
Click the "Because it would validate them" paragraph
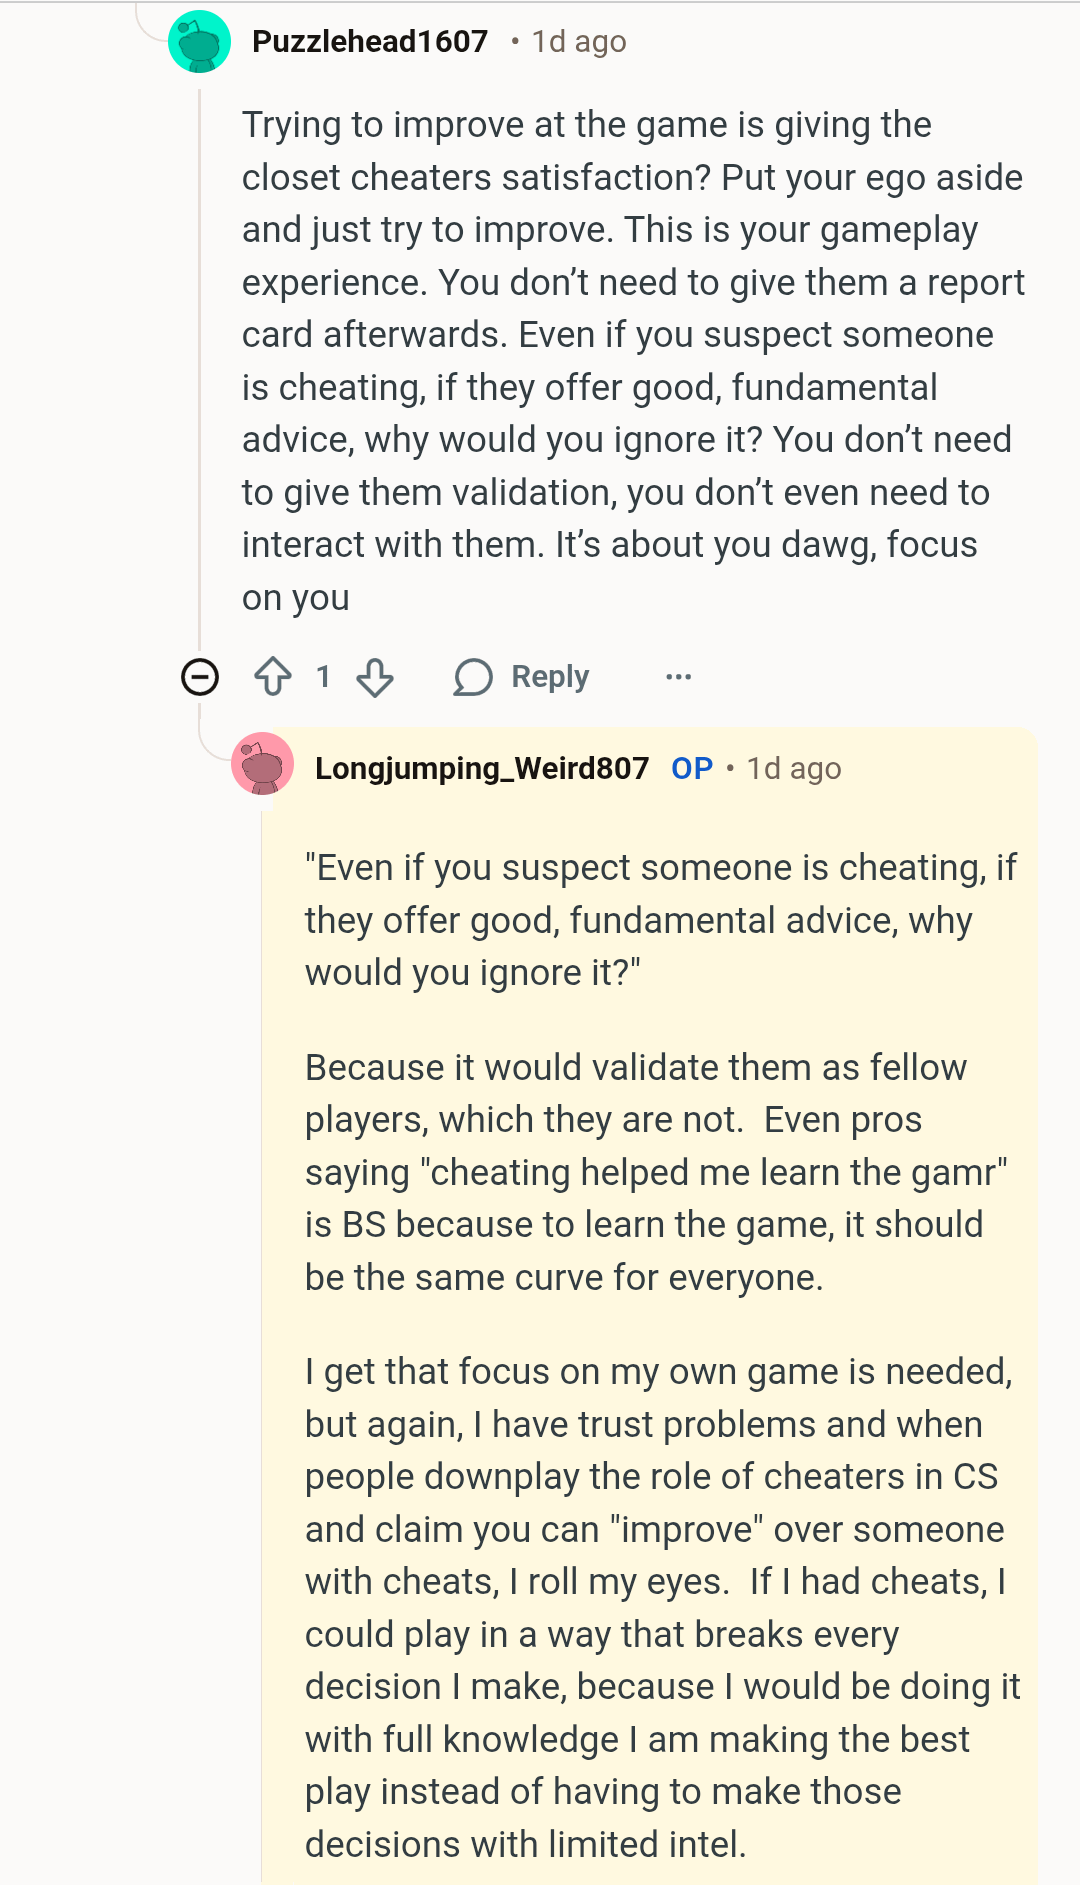tap(655, 1172)
